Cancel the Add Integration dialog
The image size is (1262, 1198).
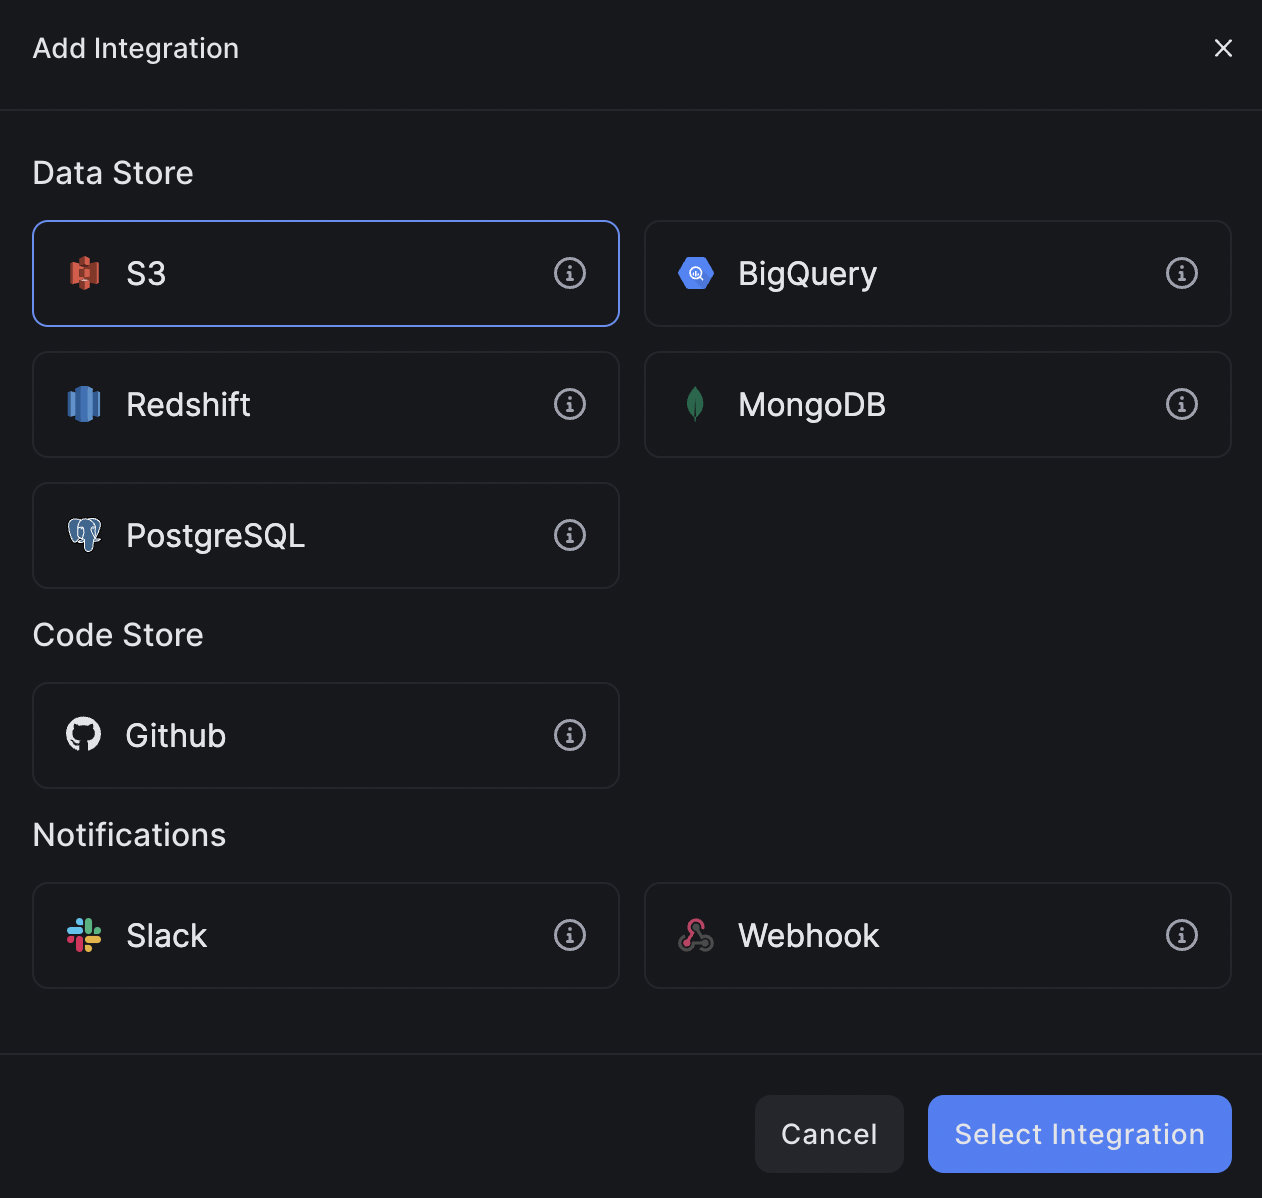829,1134
